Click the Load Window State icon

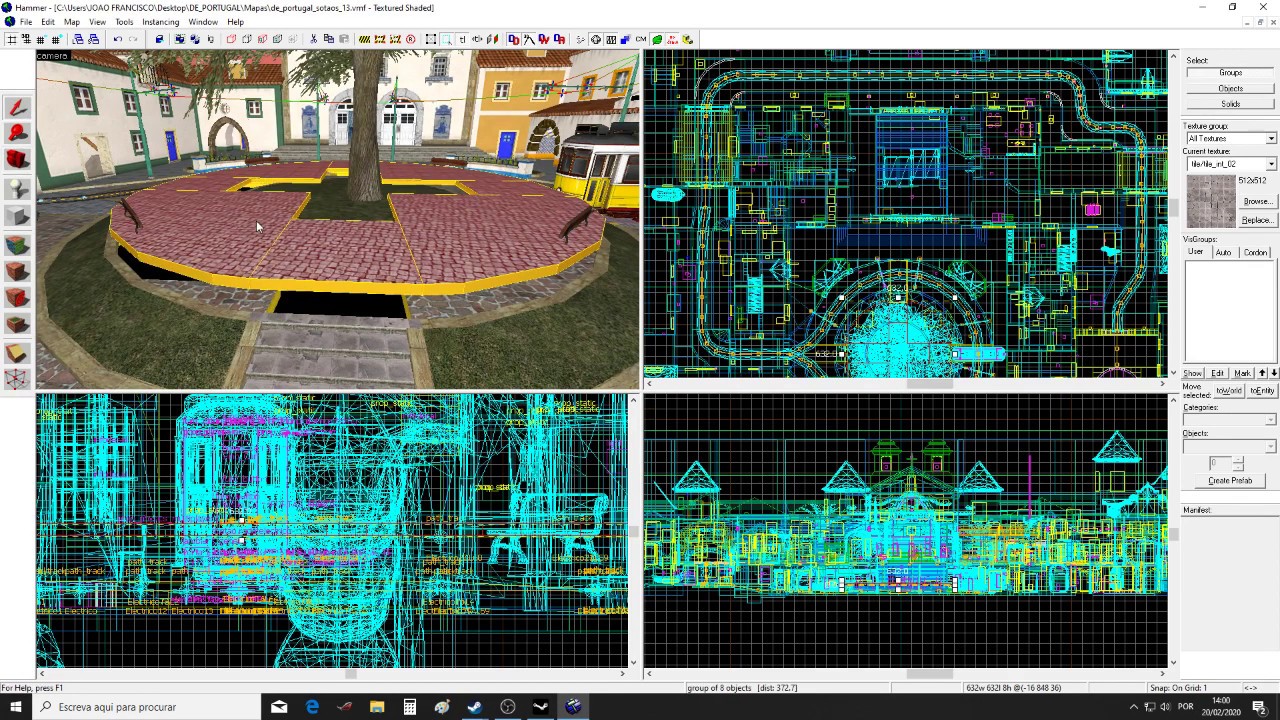[x=78, y=40]
